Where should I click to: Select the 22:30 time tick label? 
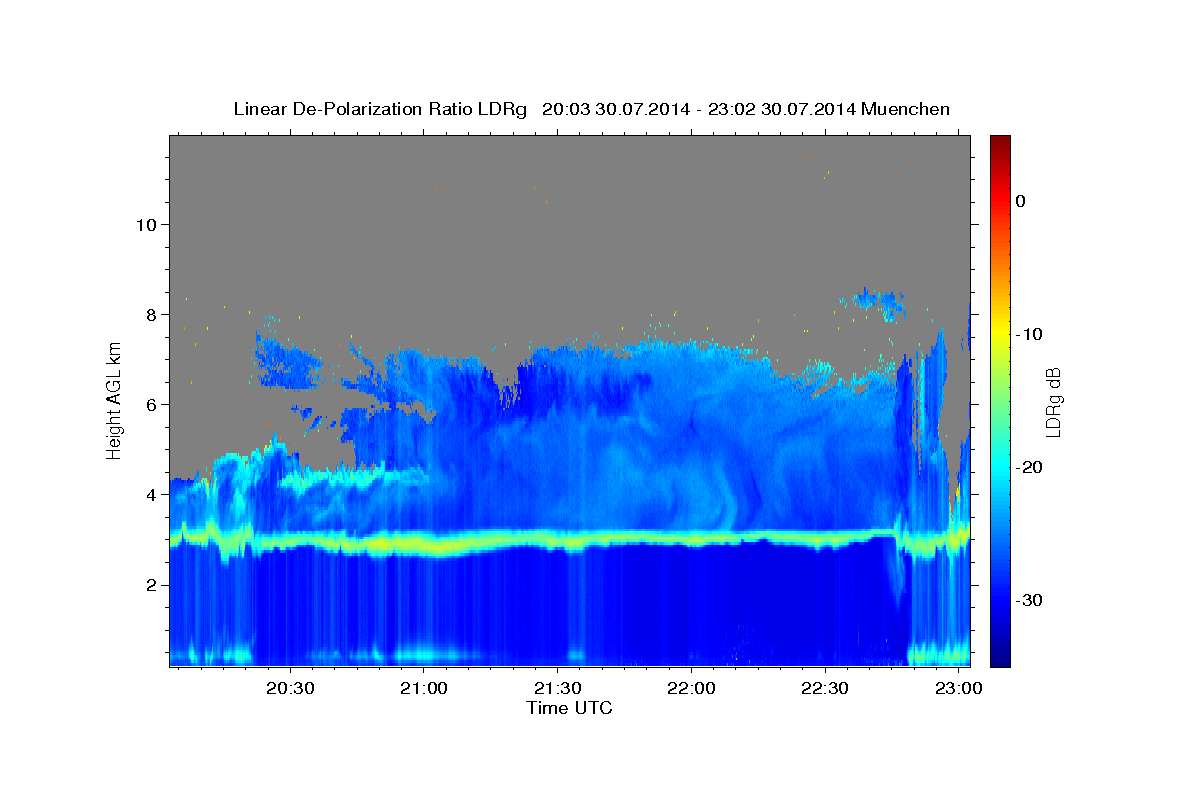tap(825, 689)
